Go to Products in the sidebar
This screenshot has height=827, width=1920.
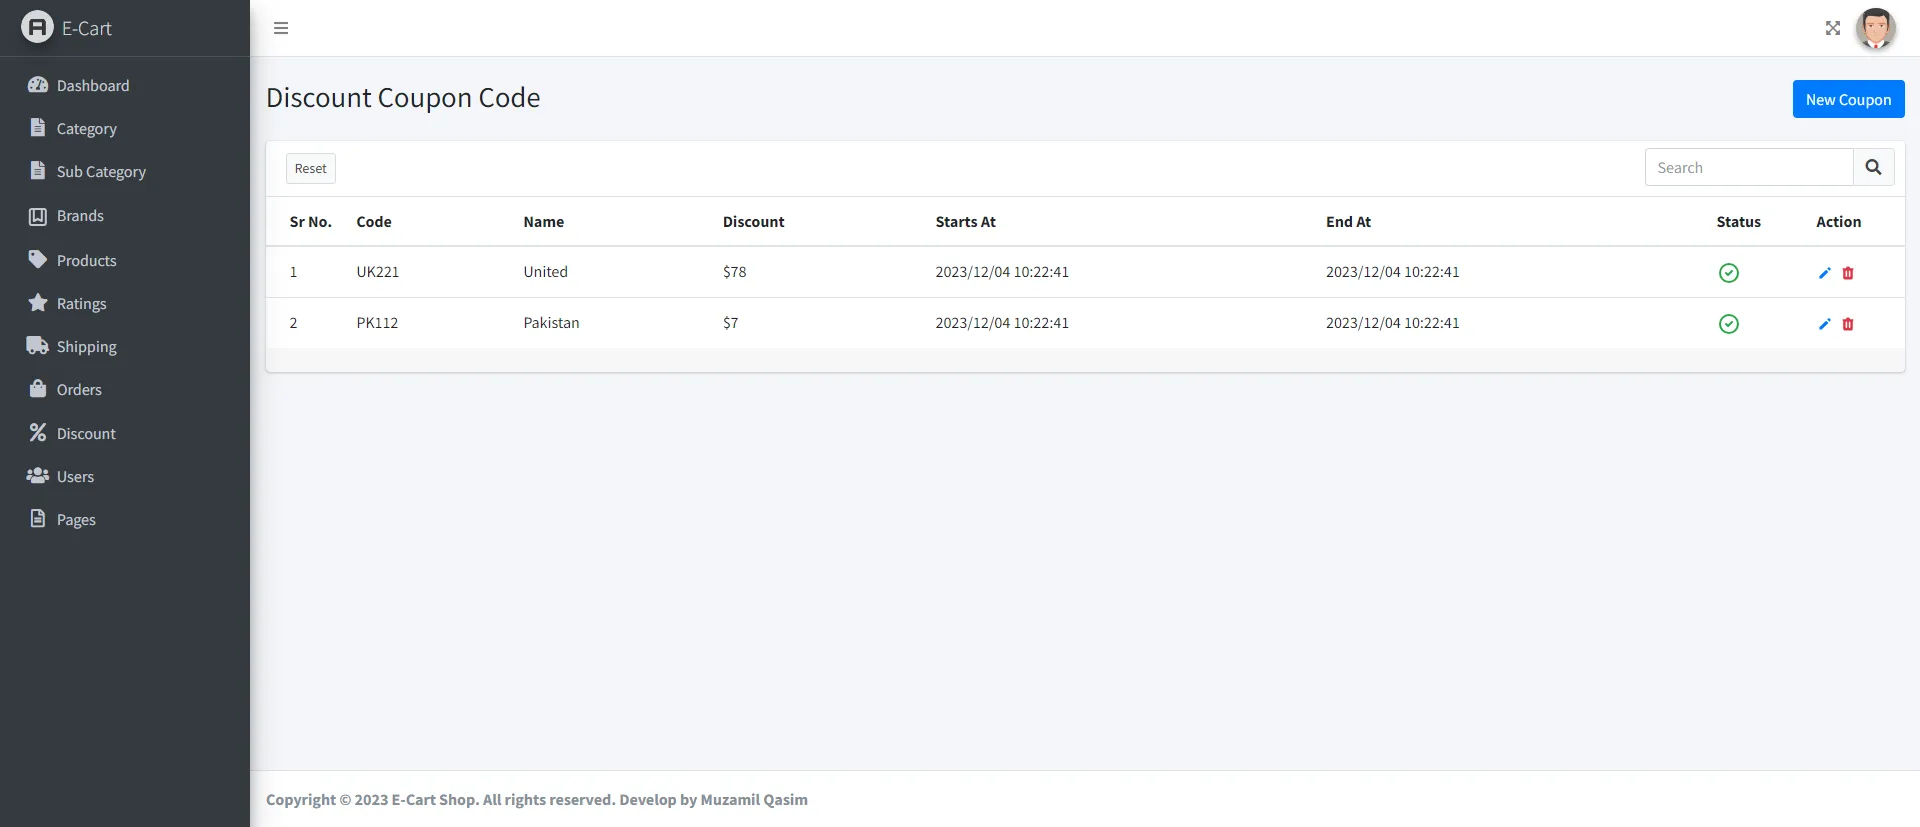pyautogui.click(x=86, y=261)
